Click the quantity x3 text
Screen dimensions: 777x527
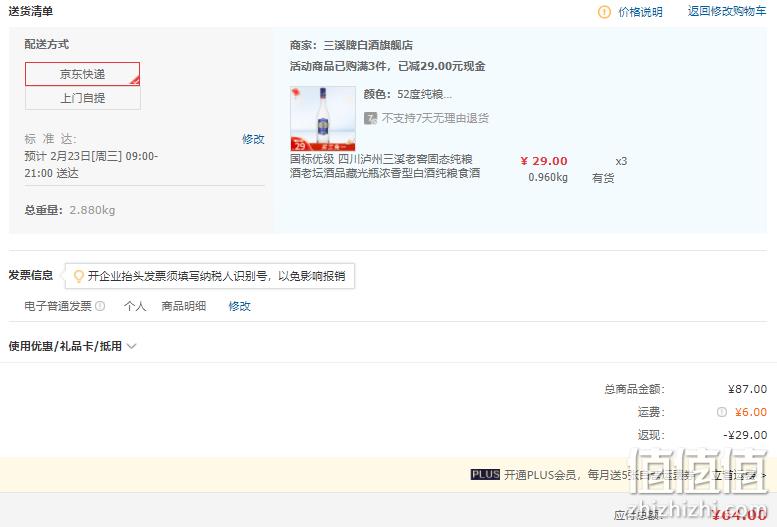(x=621, y=161)
